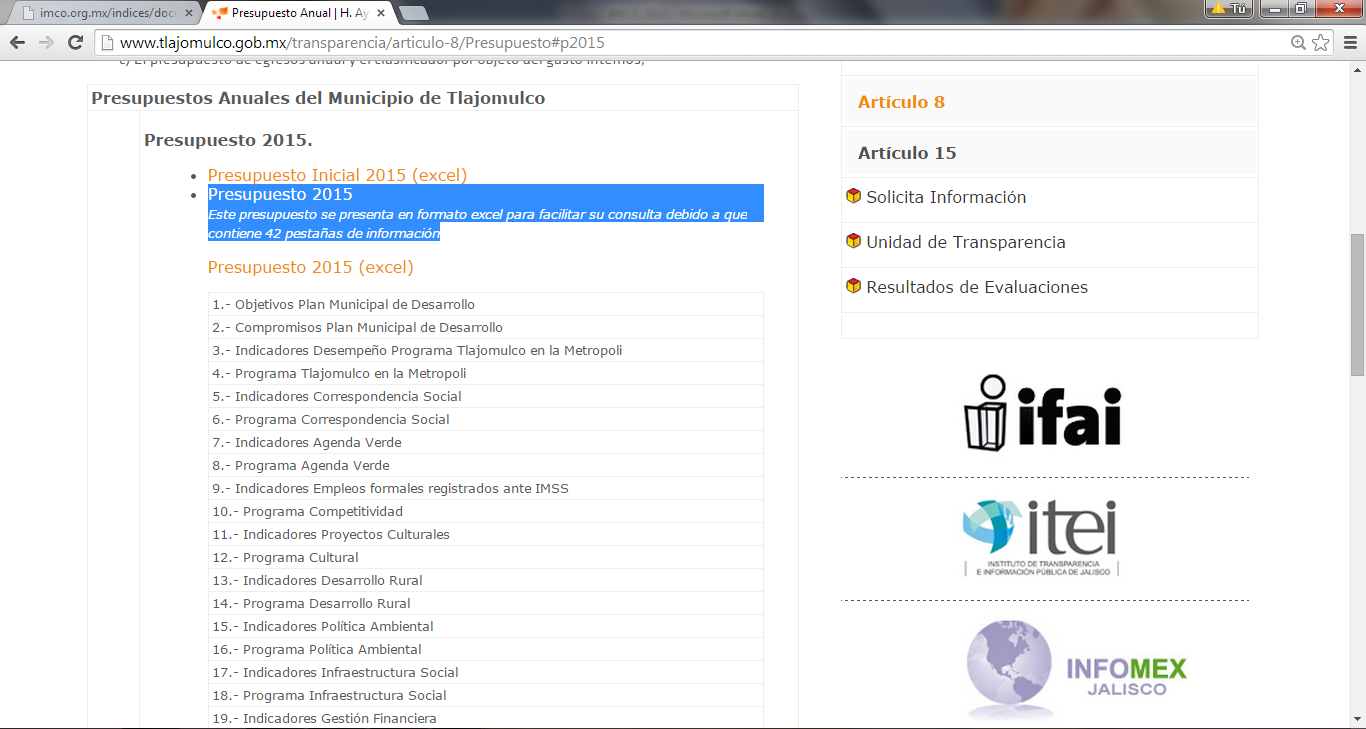Select row 9.- Indicadores Empleos formales IMSS

point(486,488)
